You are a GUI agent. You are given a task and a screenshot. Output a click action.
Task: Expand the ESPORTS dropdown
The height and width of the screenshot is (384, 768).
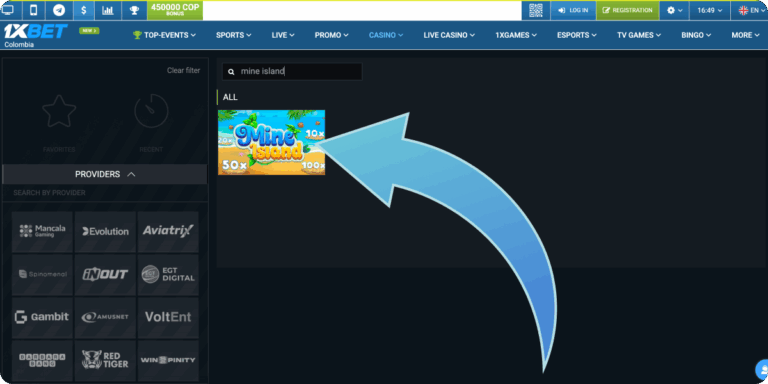(576, 35)
